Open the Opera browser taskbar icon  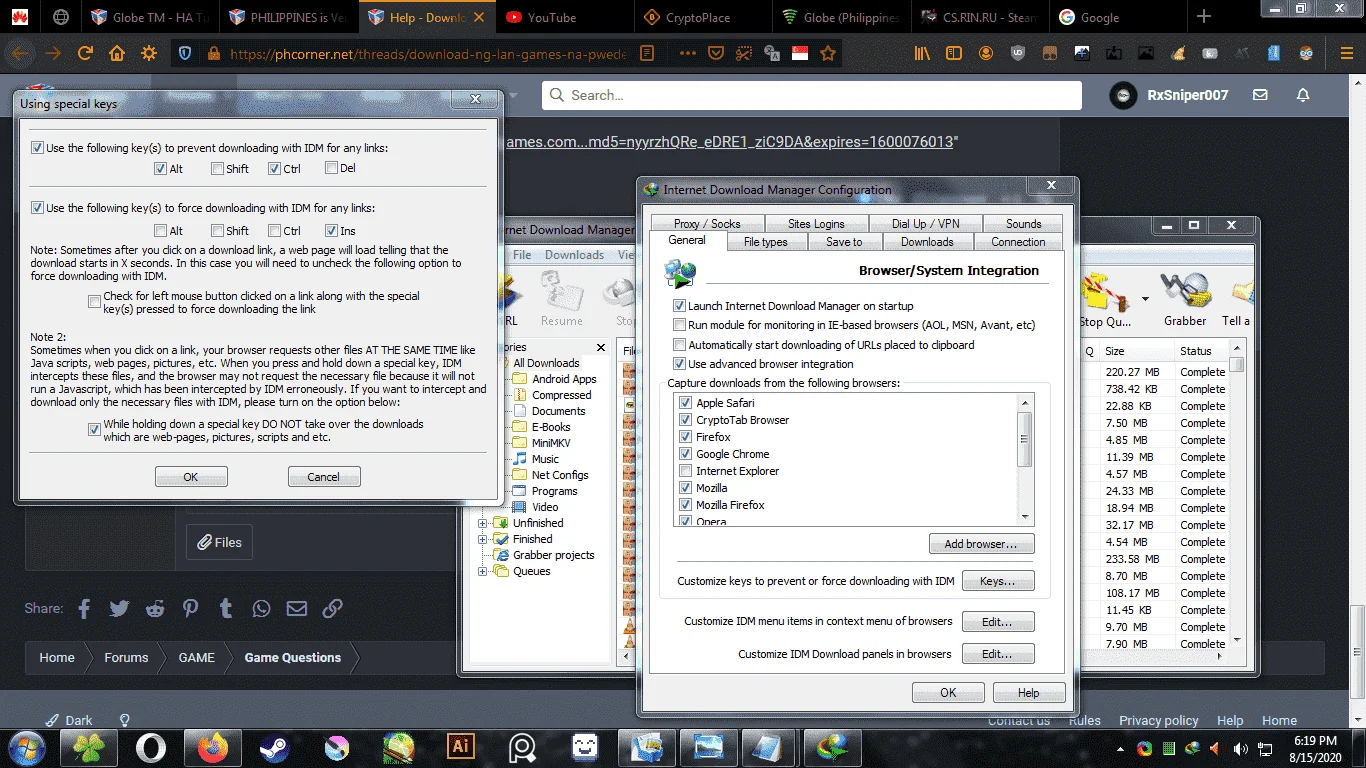point(151,747)
